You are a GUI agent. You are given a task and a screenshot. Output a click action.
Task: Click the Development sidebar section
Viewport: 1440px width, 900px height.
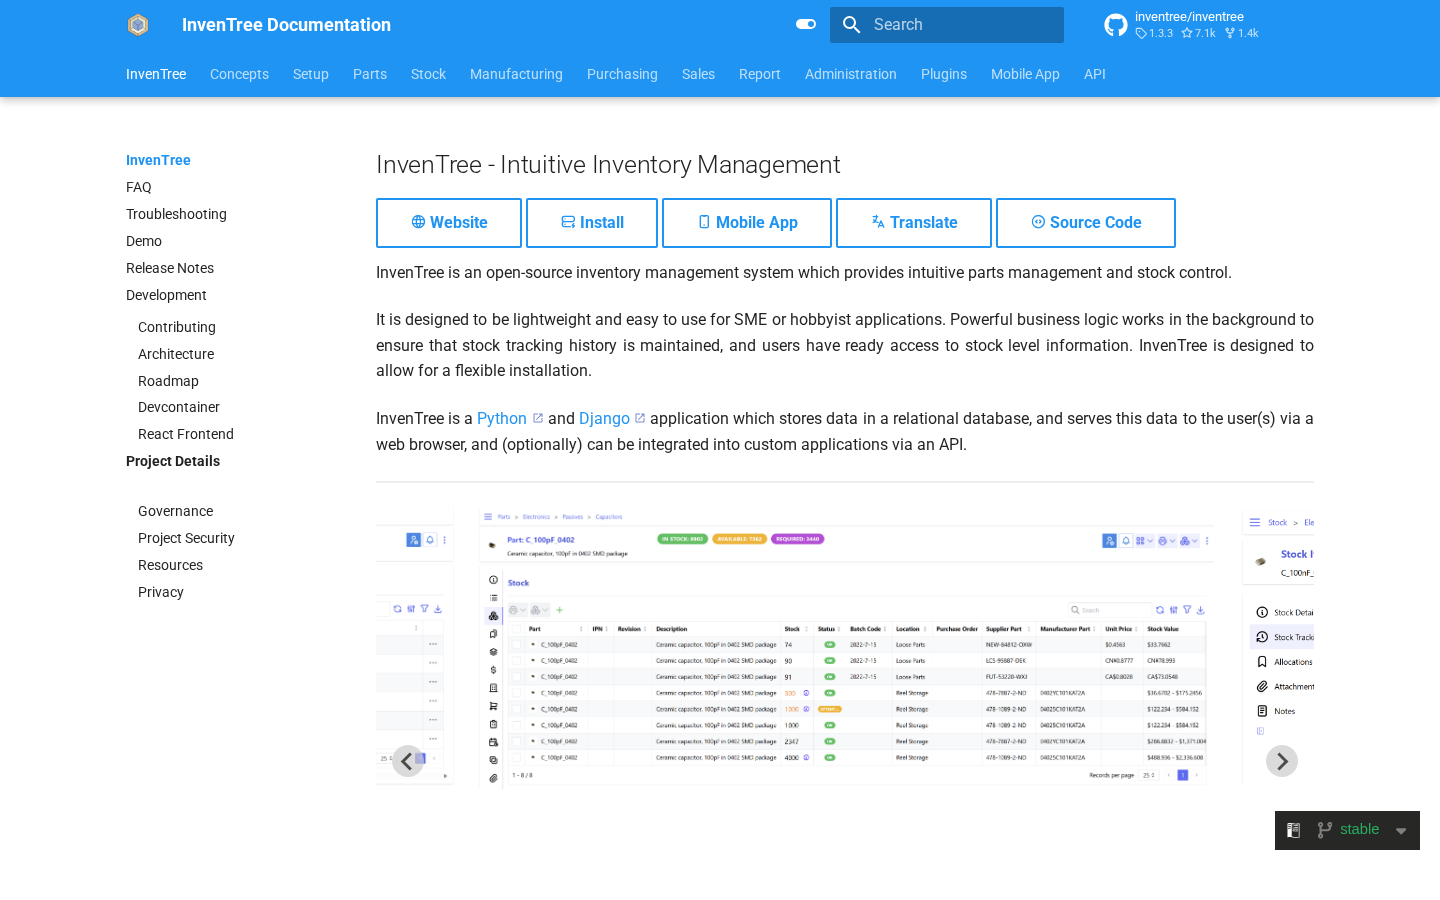(166, 295)
